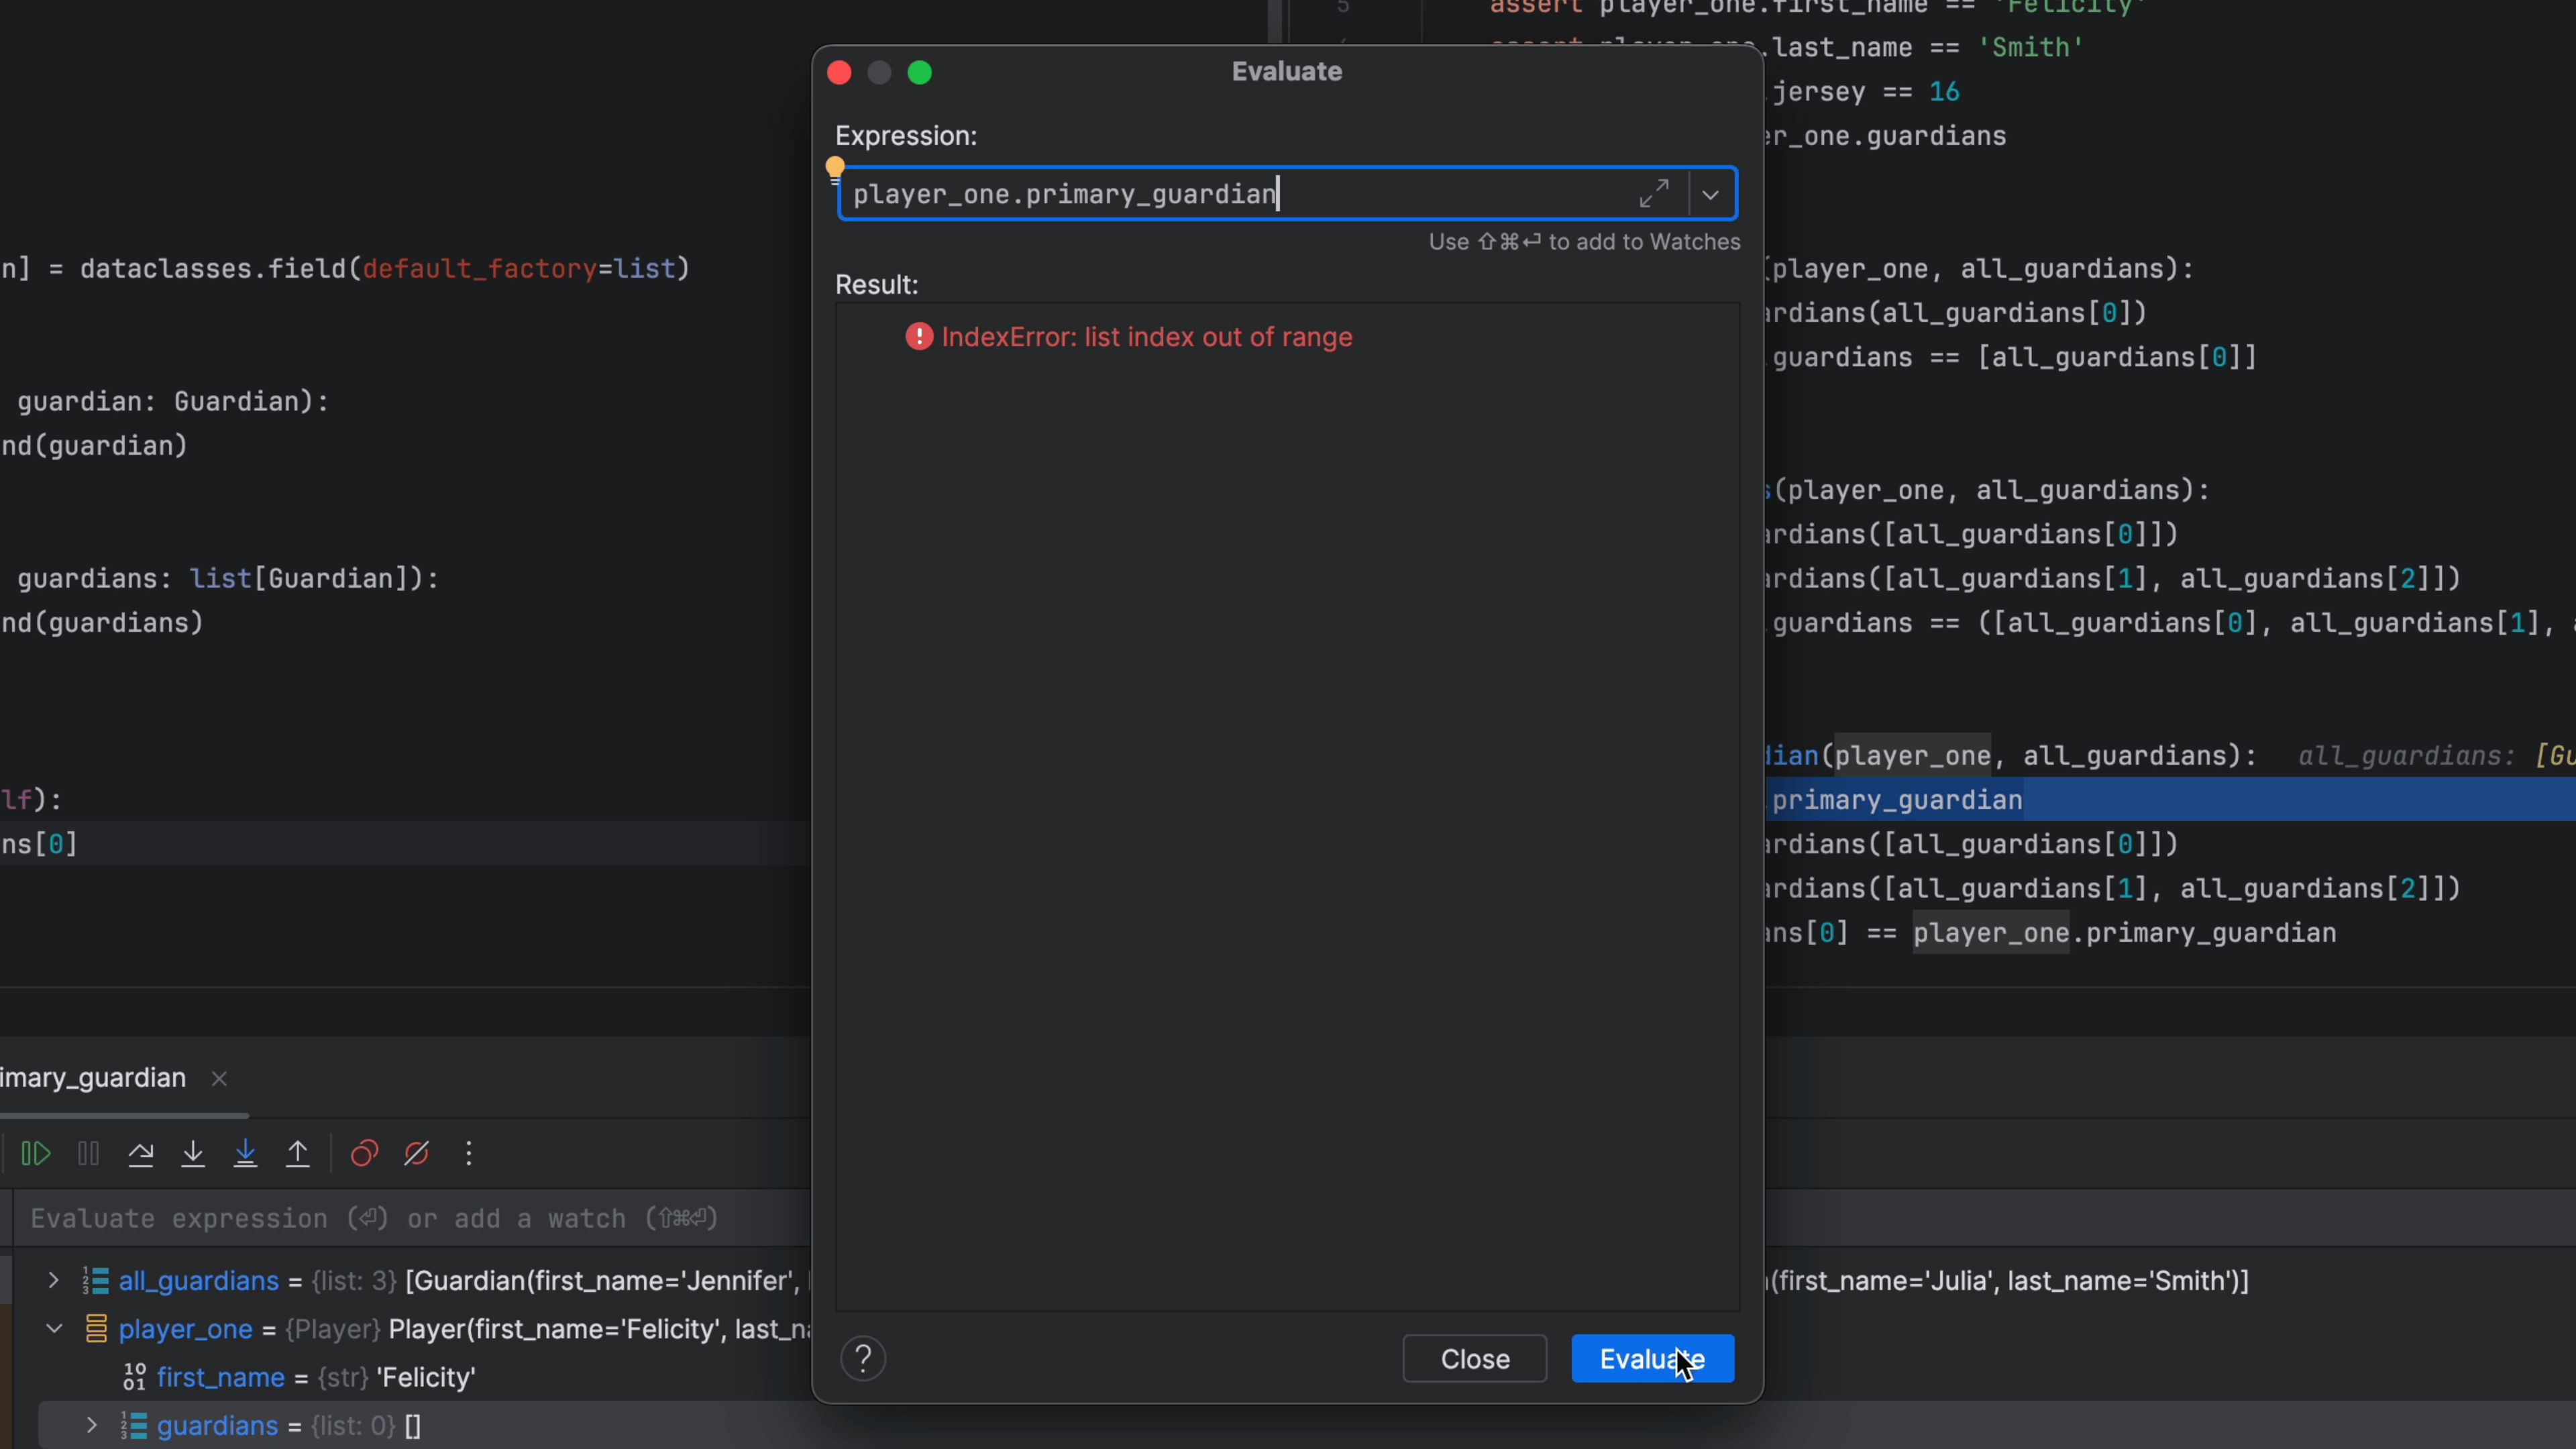The width and height of the screenshot is (2576, 1449).
Task: Click the Step Out icon
Action: tap(298, 1154)
